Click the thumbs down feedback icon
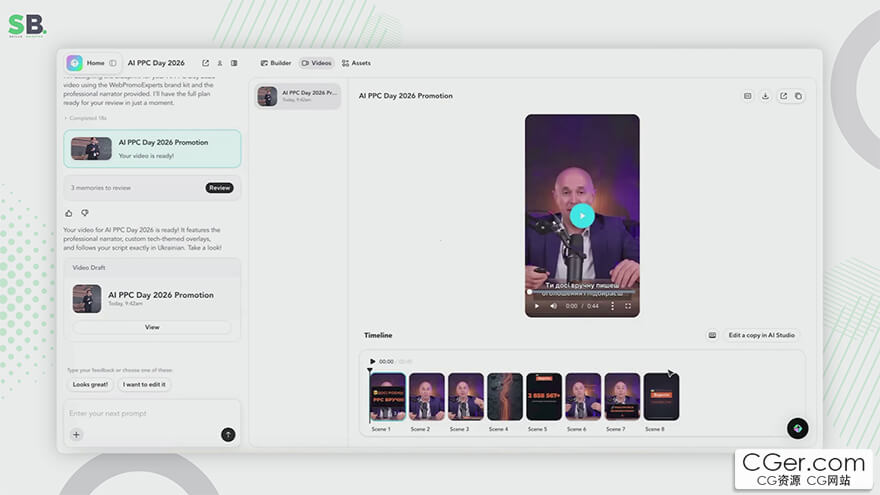Screen dimensions: 880x495 coord(85,213)
